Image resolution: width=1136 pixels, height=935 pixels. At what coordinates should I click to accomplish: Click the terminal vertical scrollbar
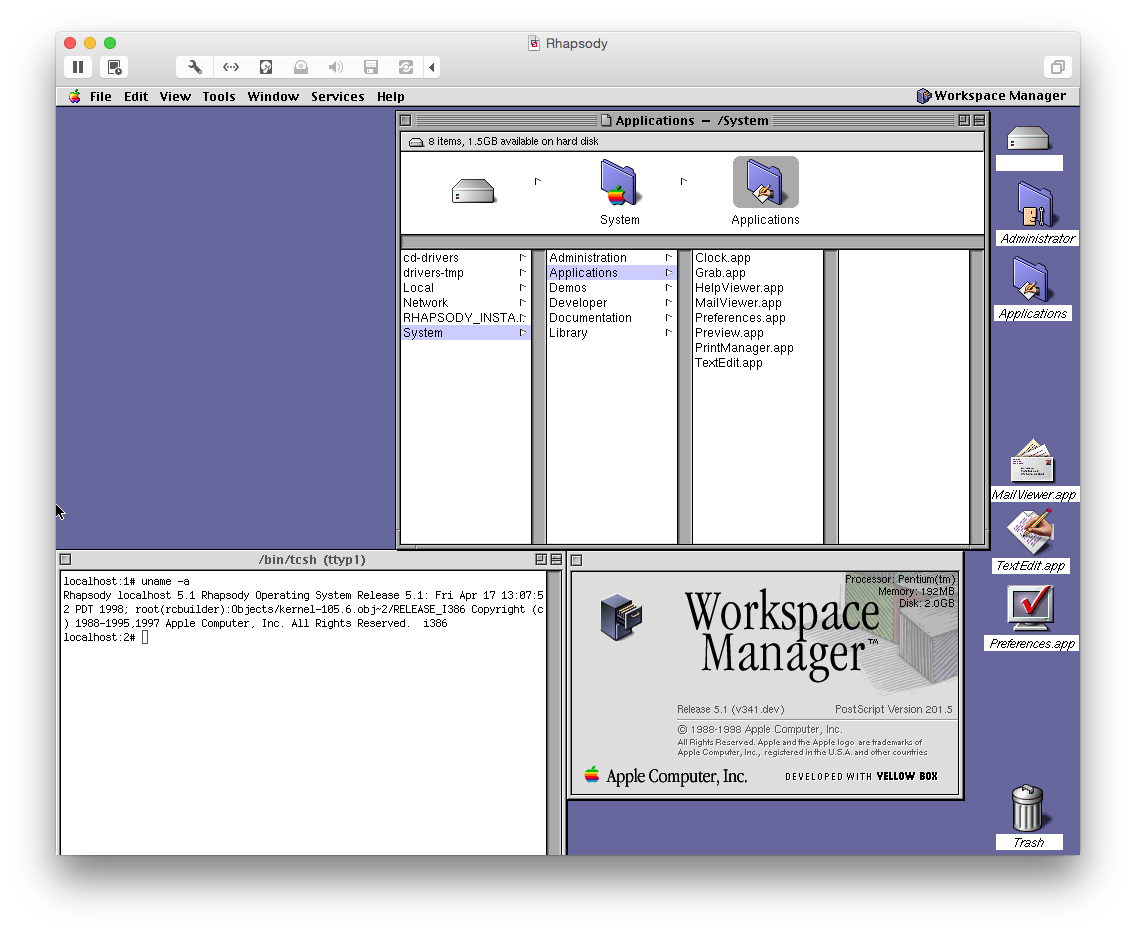555,713
